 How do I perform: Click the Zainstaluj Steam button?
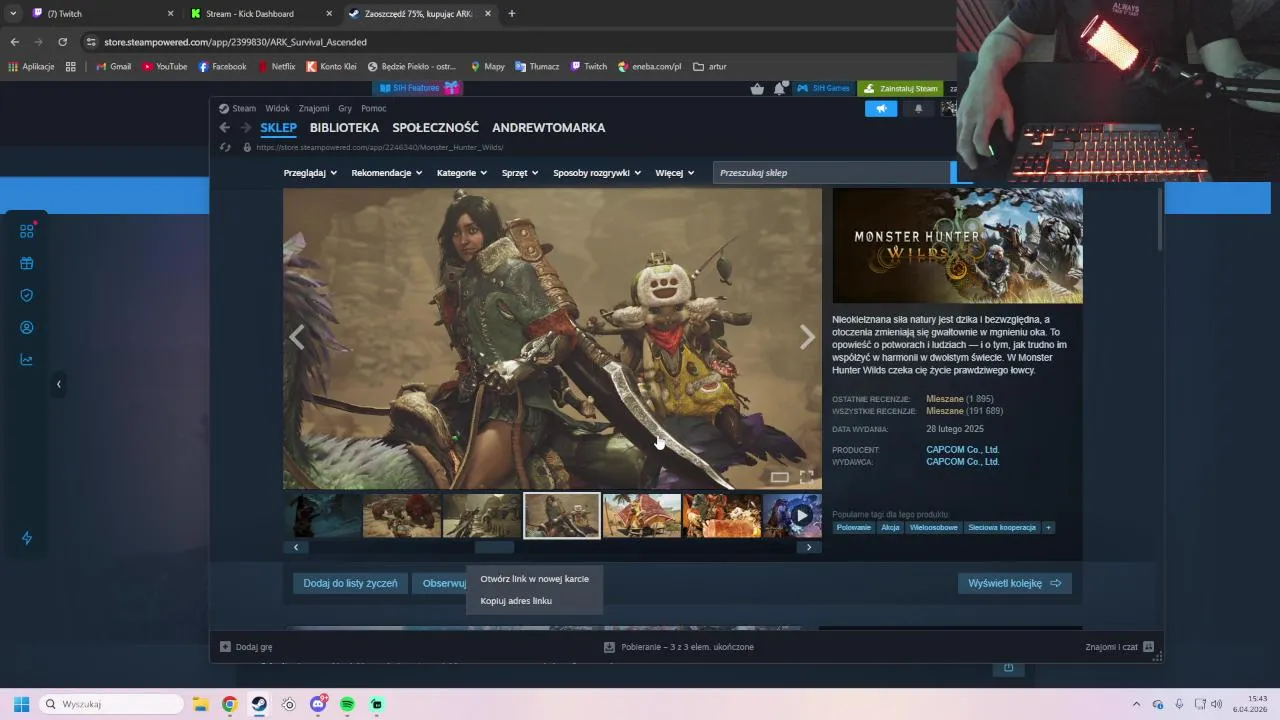click(x=900, y=88)
